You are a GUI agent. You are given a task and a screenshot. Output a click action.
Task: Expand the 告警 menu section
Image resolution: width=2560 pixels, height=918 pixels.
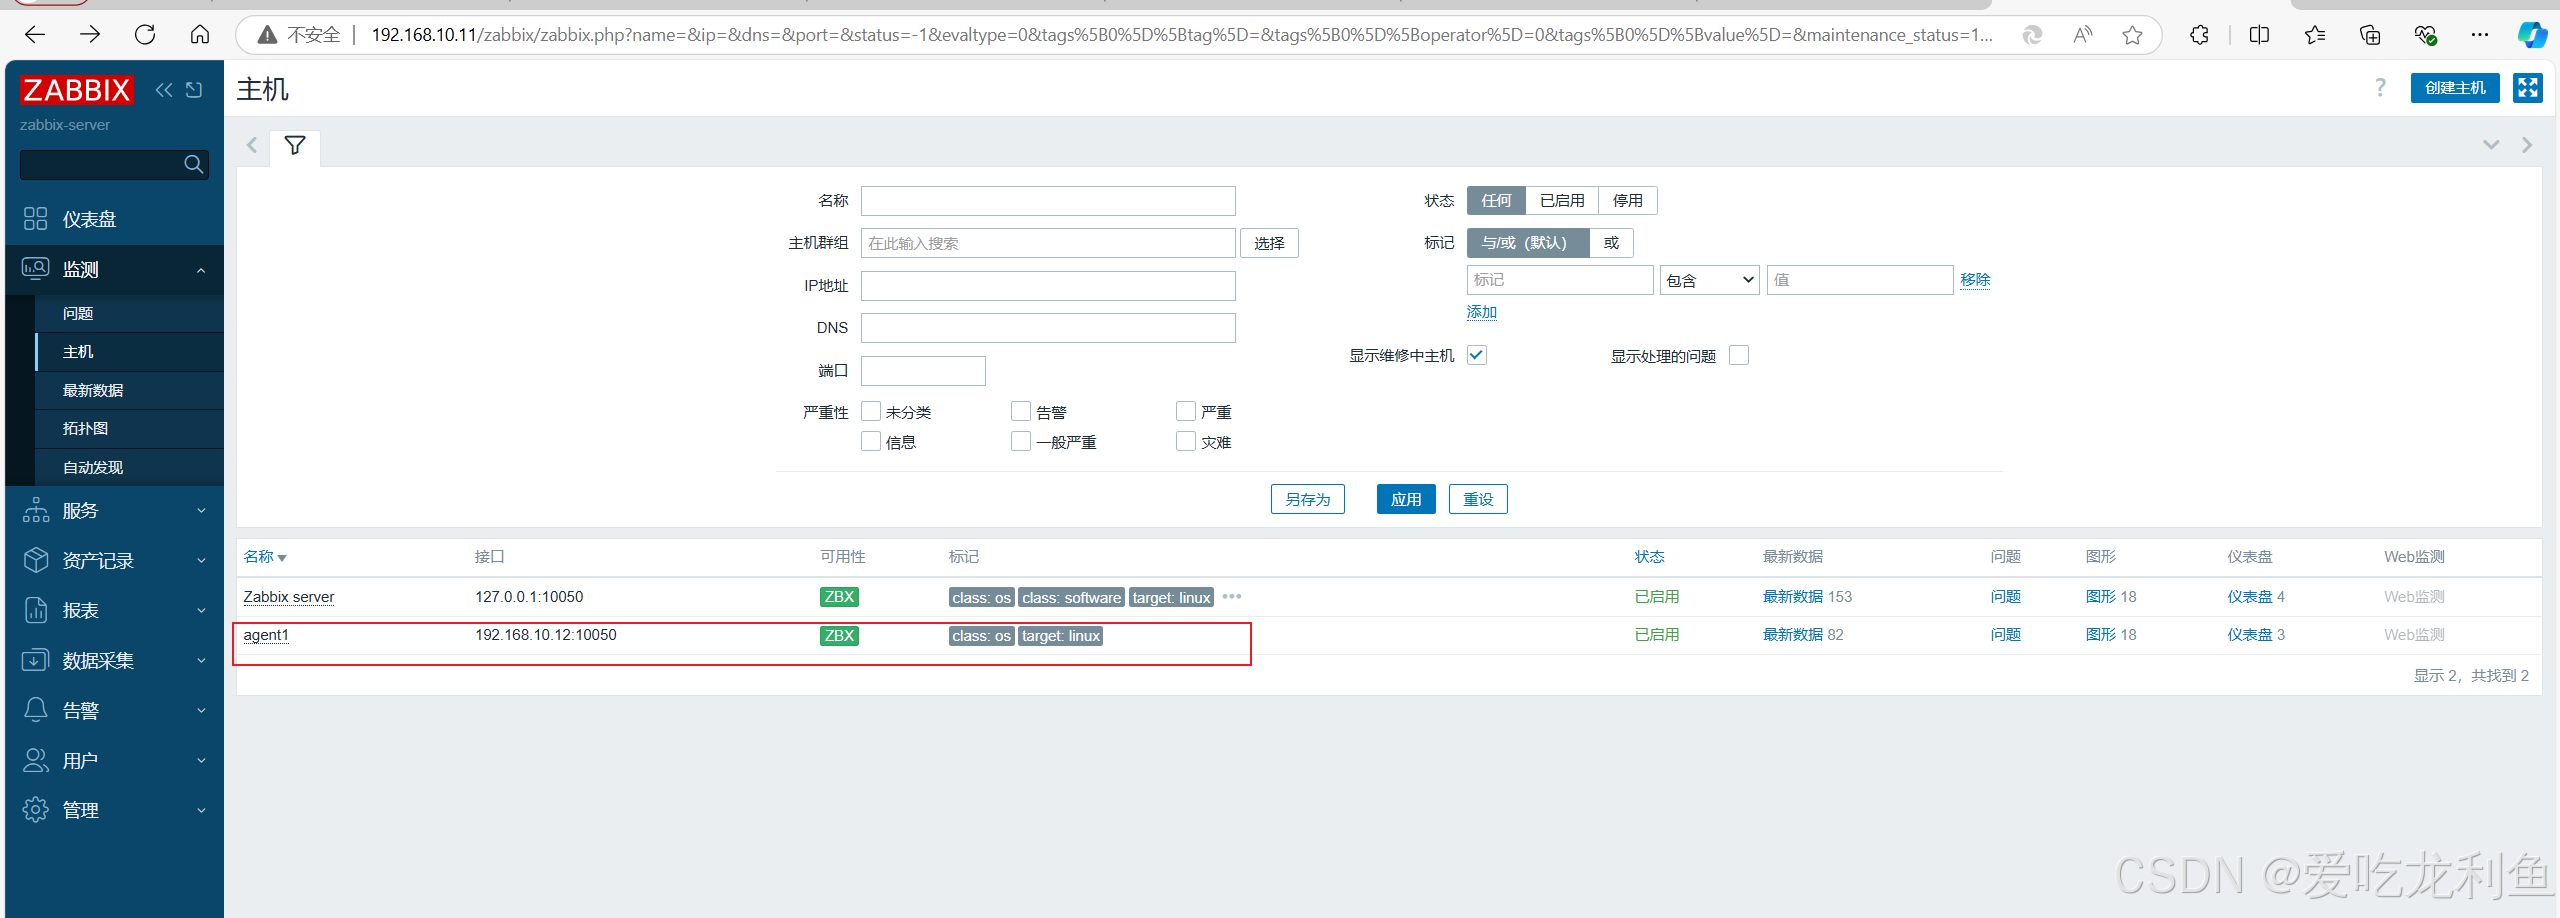[114, 711]
